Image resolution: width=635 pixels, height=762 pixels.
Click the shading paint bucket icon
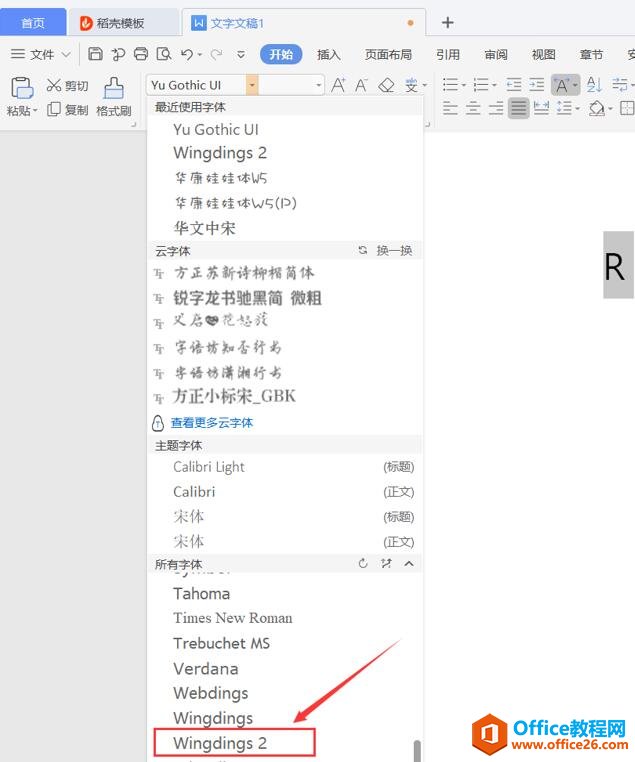click(x=597, y=108)
